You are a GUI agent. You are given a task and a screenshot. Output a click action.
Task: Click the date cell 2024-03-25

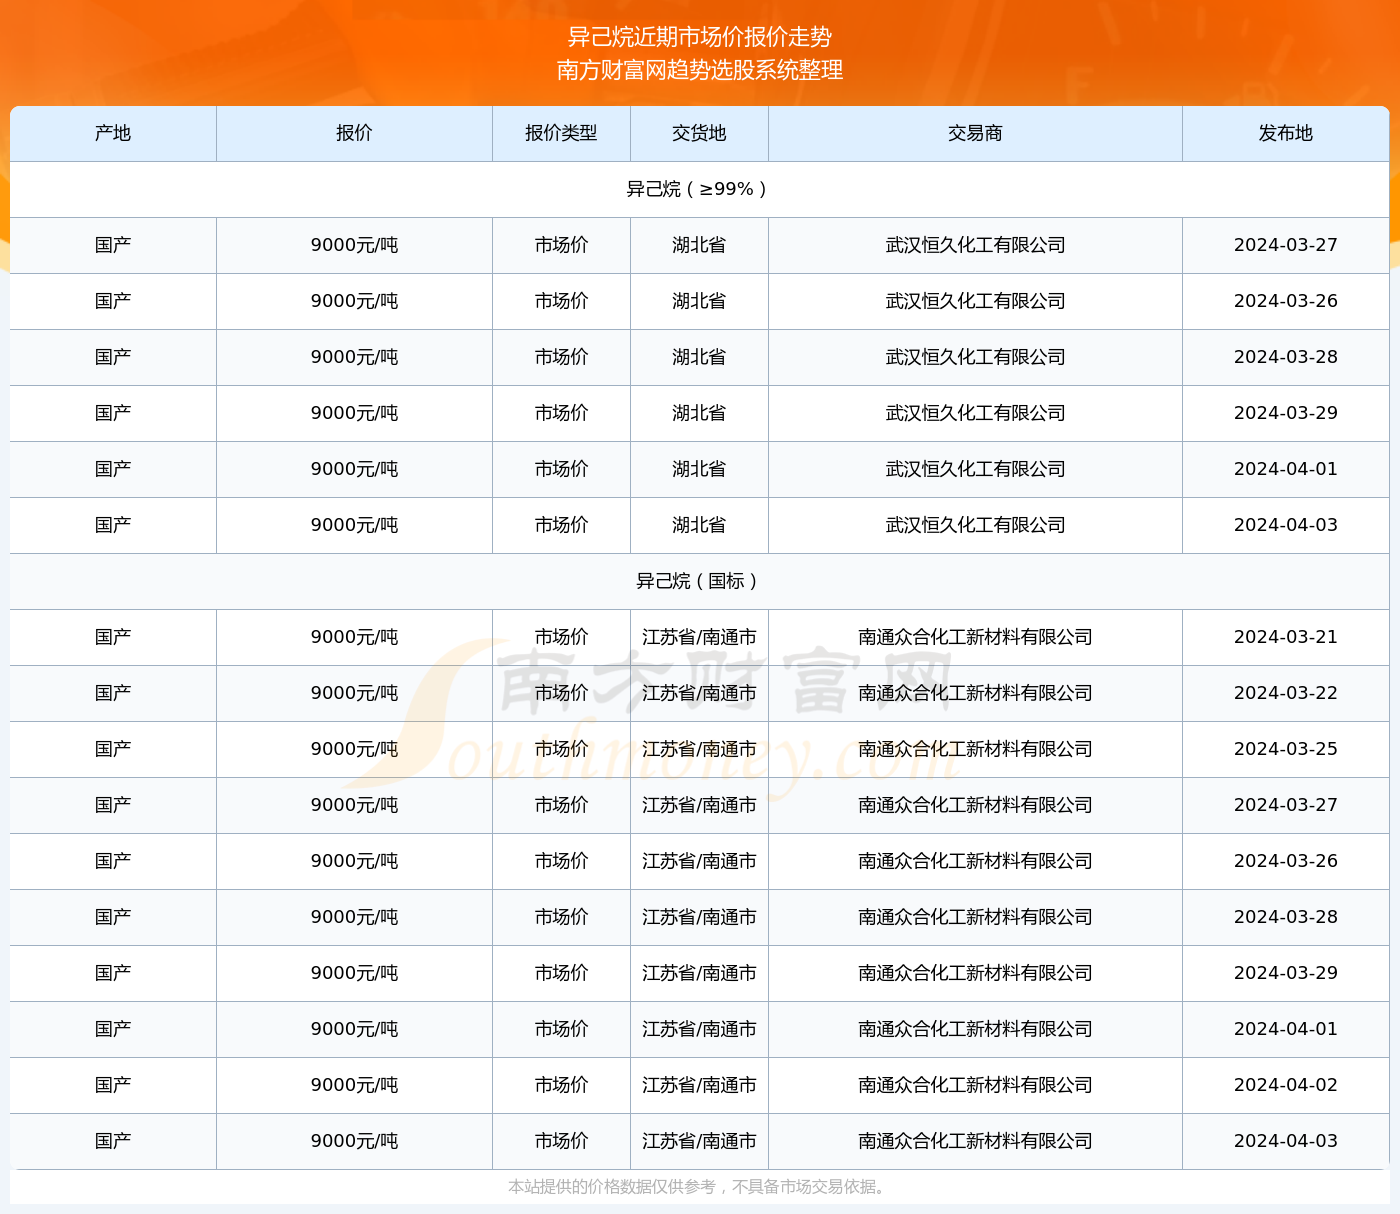[x=1286, y=749]
